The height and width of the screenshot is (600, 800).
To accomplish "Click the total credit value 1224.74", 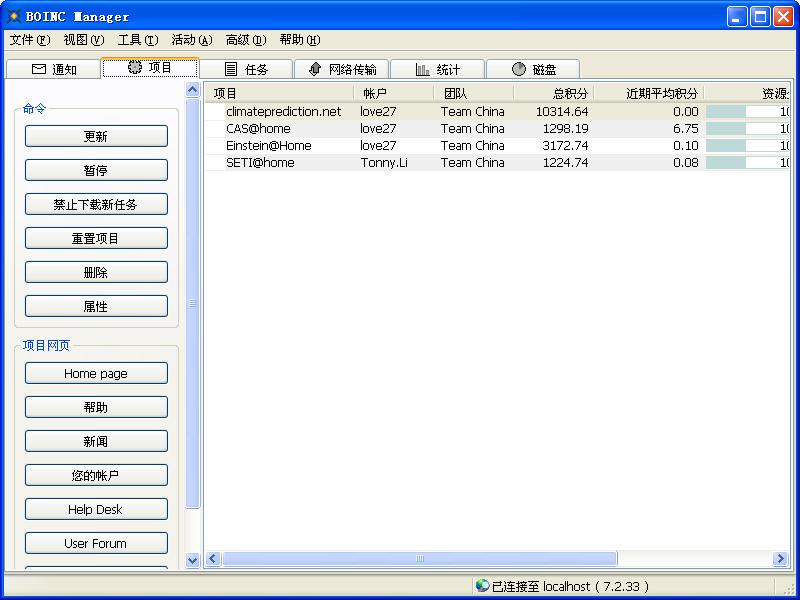I will 565,163.
